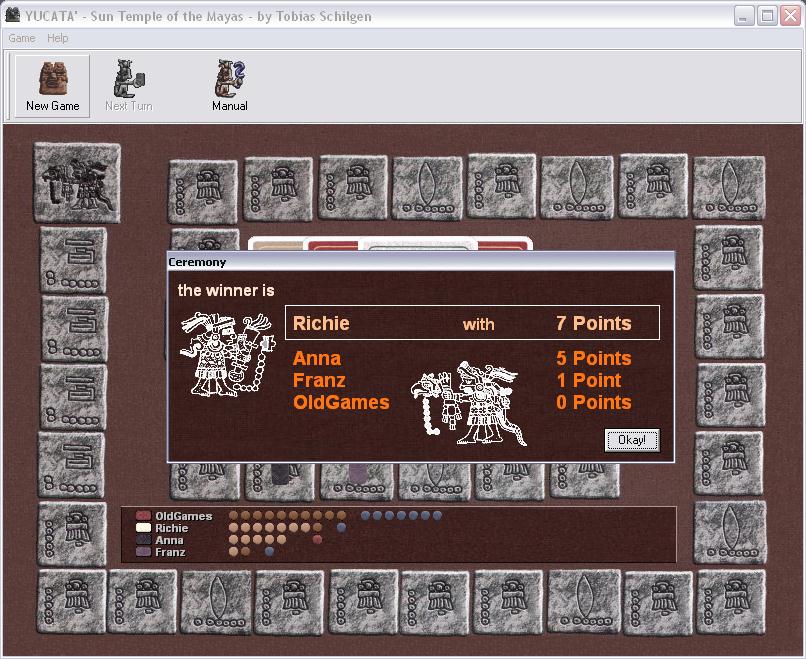This screenshot has width=806, height=659.
Task: Click the cream Richie color swatch in legend
Action: tap(143, 527)
